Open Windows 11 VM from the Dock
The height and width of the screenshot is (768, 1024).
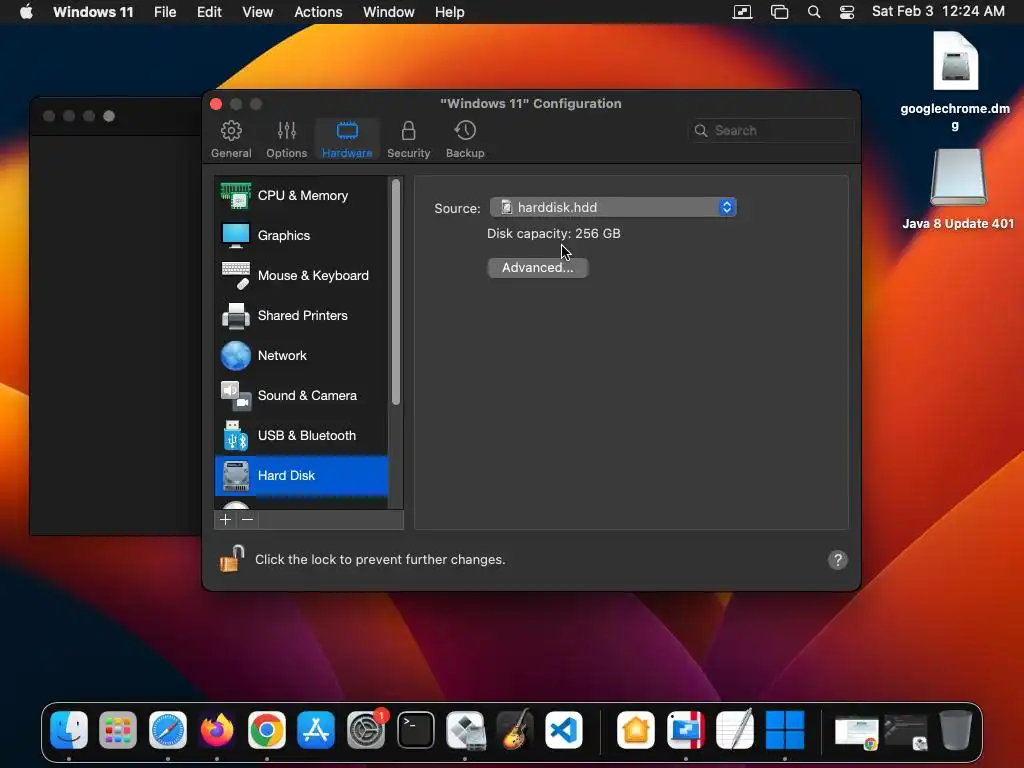(784, 729)
